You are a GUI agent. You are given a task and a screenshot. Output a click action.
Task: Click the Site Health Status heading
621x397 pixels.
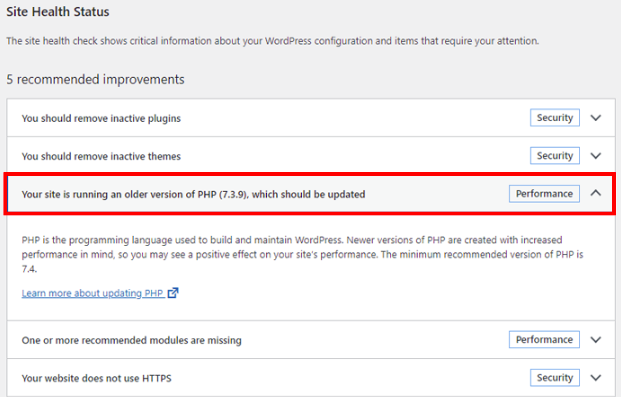click(x=58, y=12)
